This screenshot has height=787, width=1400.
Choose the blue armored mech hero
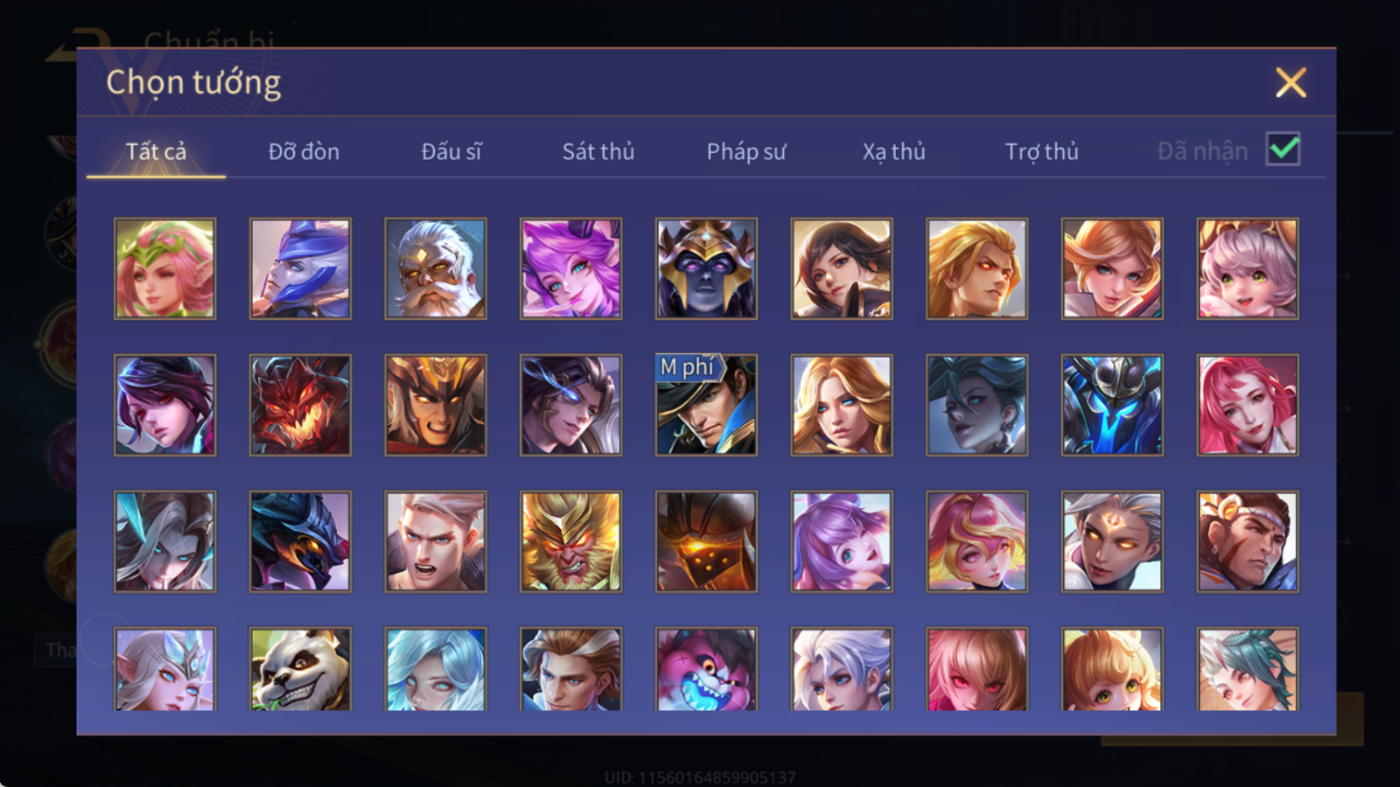1112,405
